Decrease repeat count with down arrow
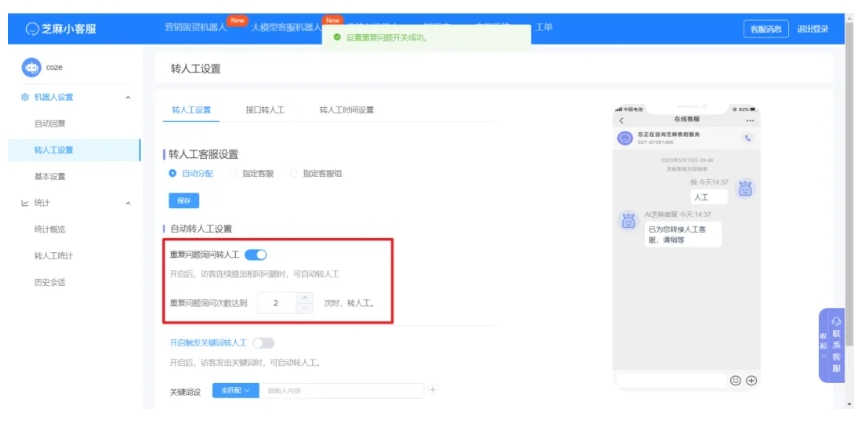The image size is (861, 431). click(x=305, y=308)
